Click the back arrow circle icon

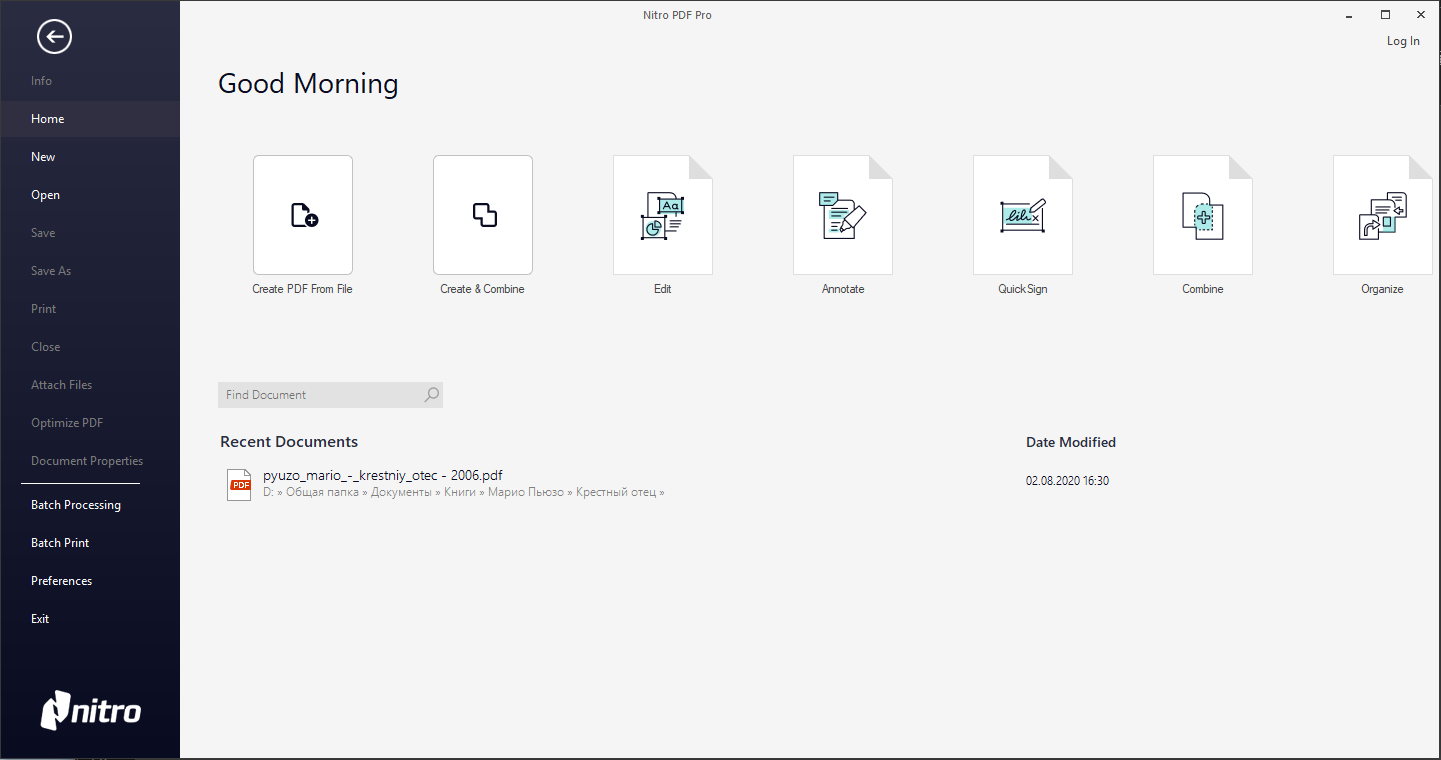click(x=54, y=37)
